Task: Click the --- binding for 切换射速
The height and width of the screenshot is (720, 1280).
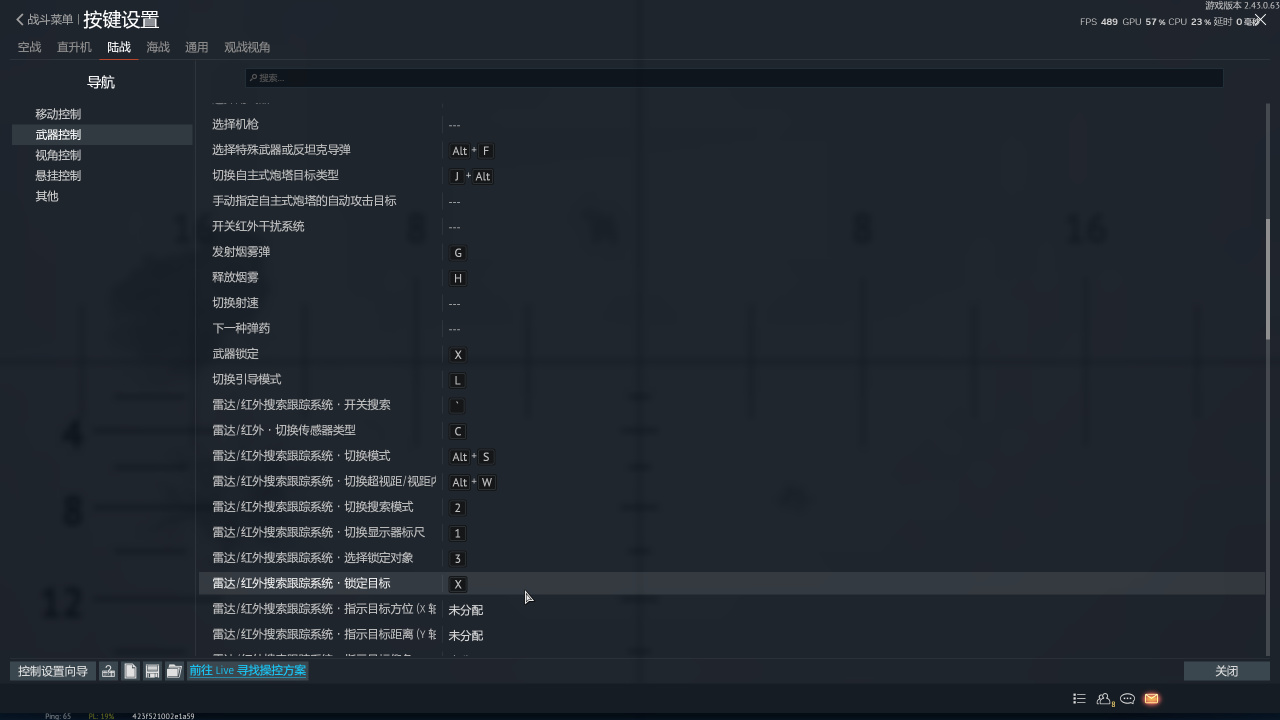Action: coord(454,303)
